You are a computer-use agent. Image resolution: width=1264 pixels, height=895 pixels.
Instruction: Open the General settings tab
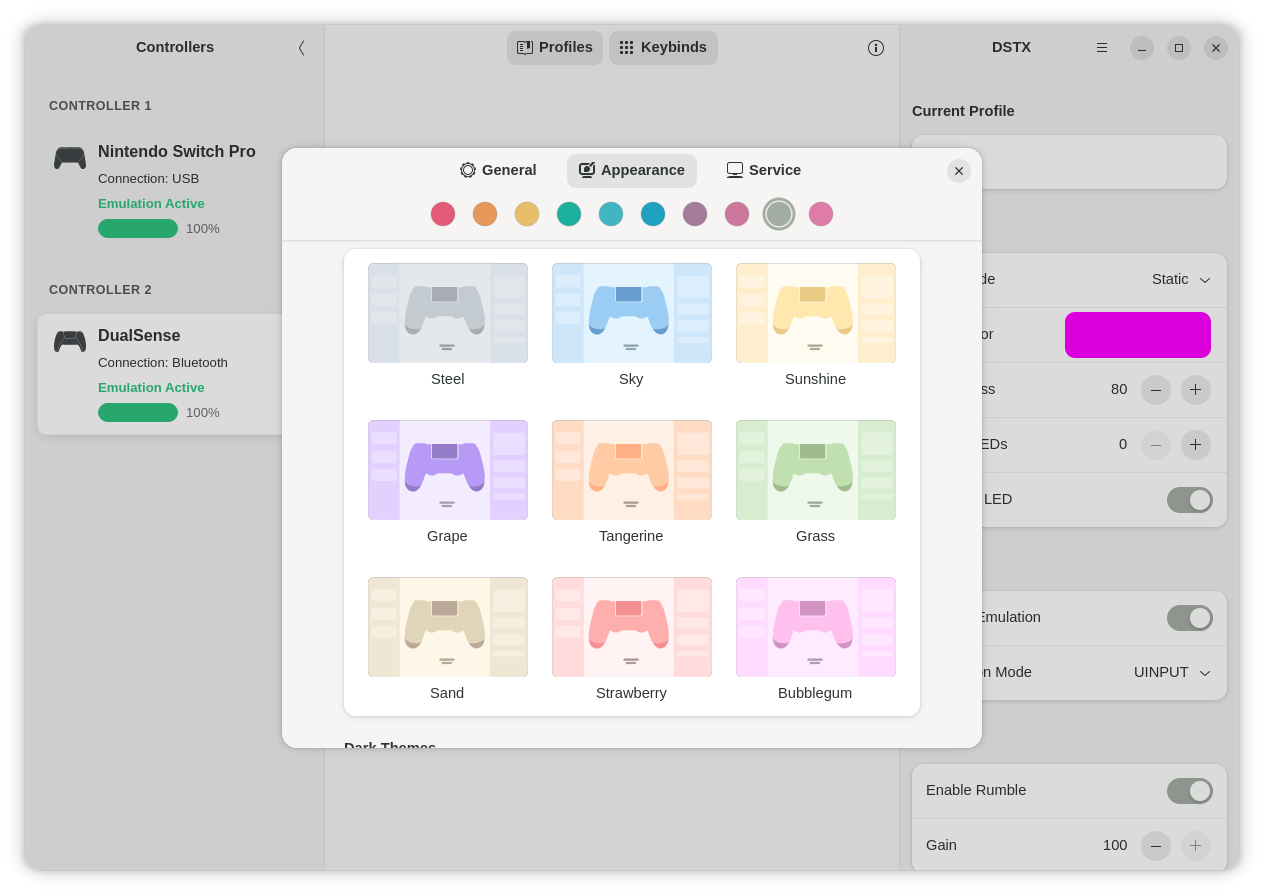click(498, 170)
